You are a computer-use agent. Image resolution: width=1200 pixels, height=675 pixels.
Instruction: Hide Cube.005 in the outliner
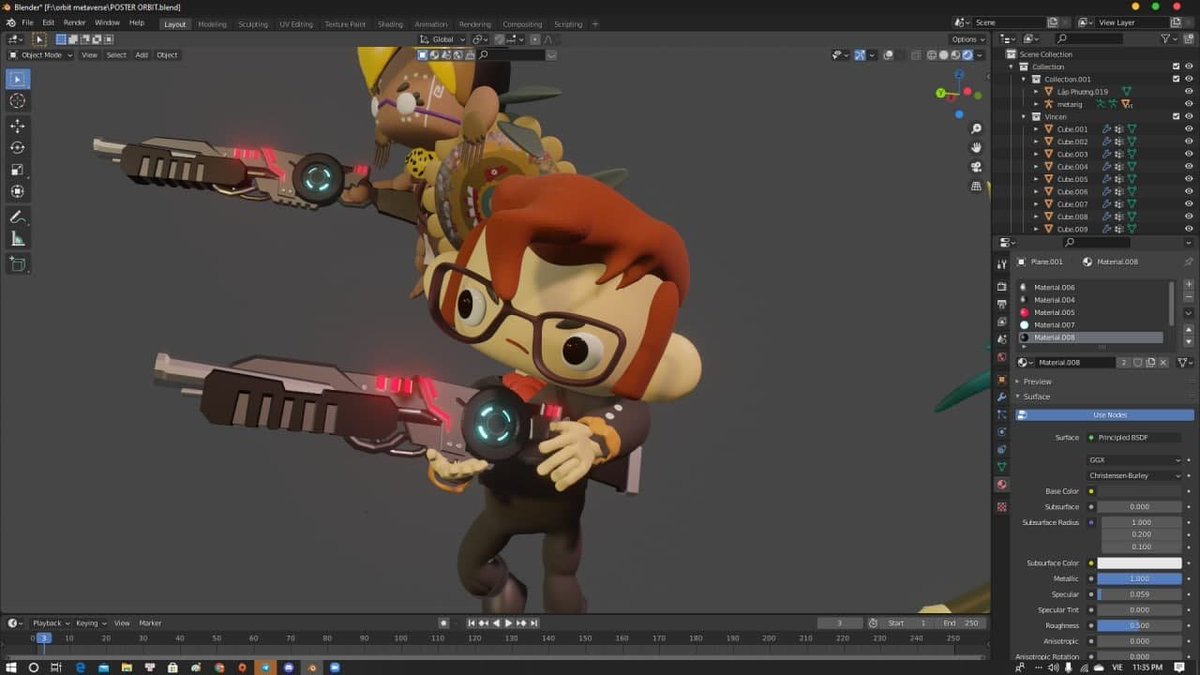click(1189, 179)
